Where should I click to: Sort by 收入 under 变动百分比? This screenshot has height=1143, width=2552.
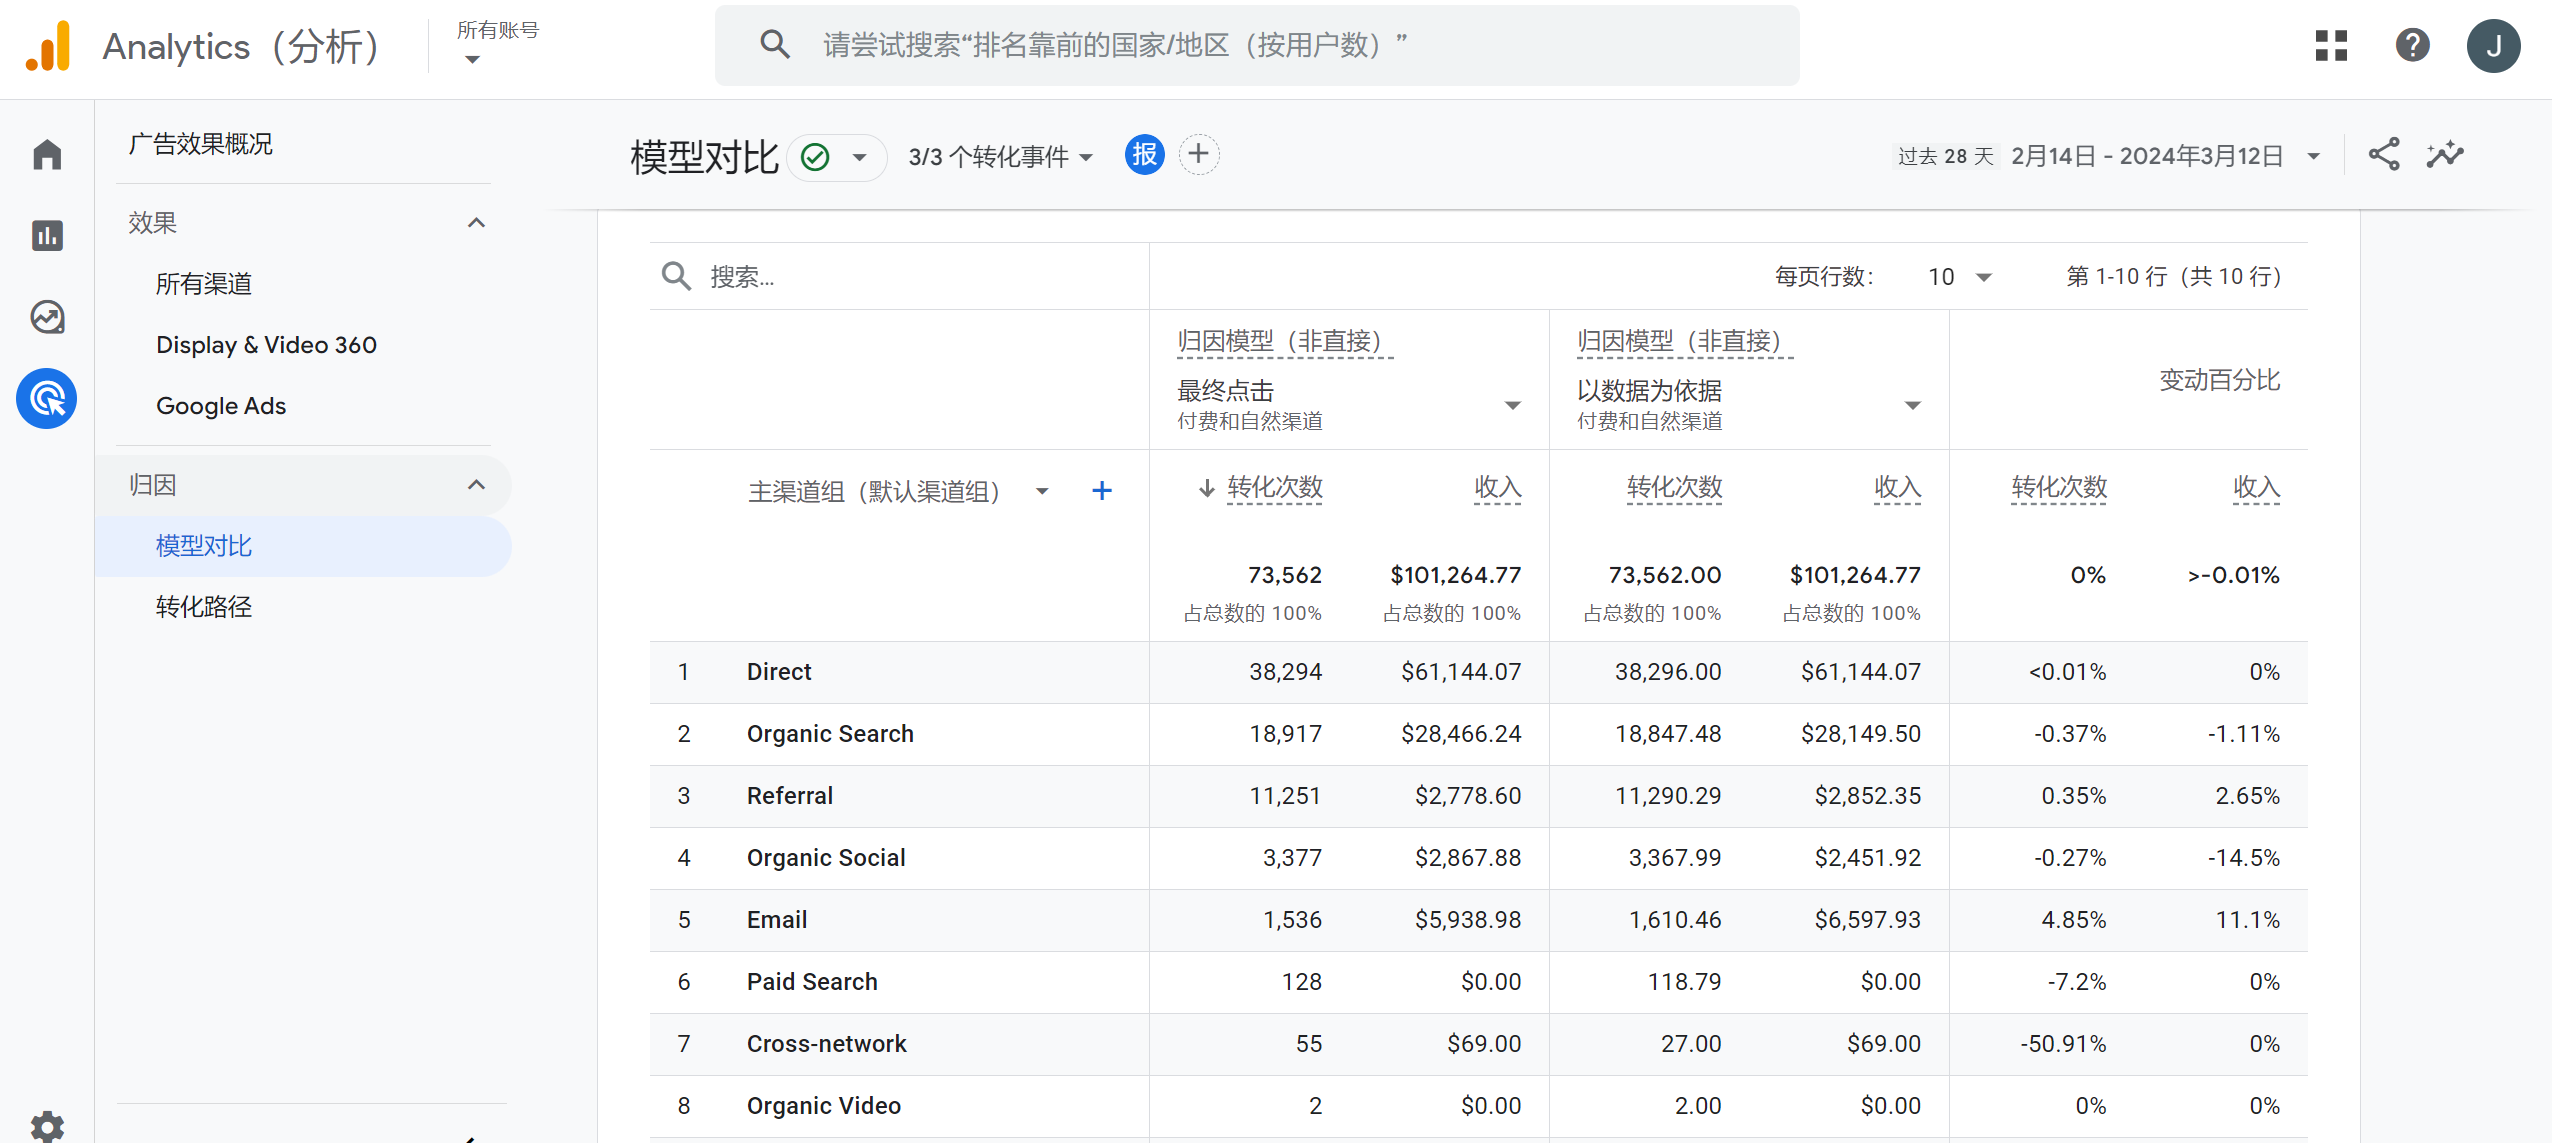coord(2256,488)
